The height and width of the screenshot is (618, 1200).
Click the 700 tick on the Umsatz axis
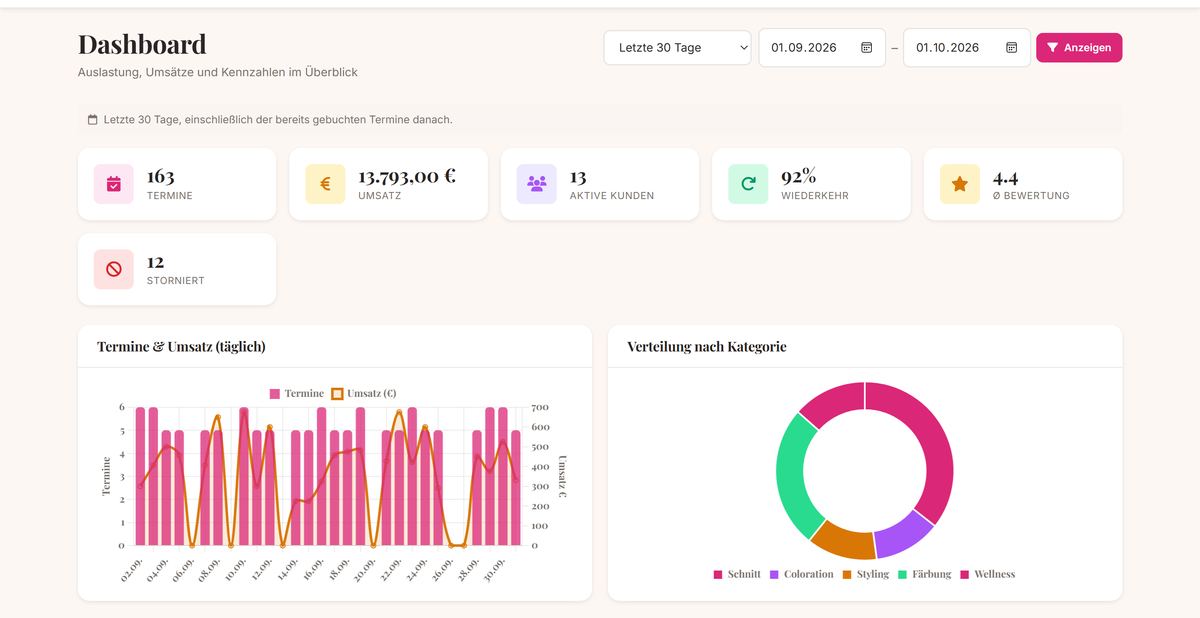(541, 408)
